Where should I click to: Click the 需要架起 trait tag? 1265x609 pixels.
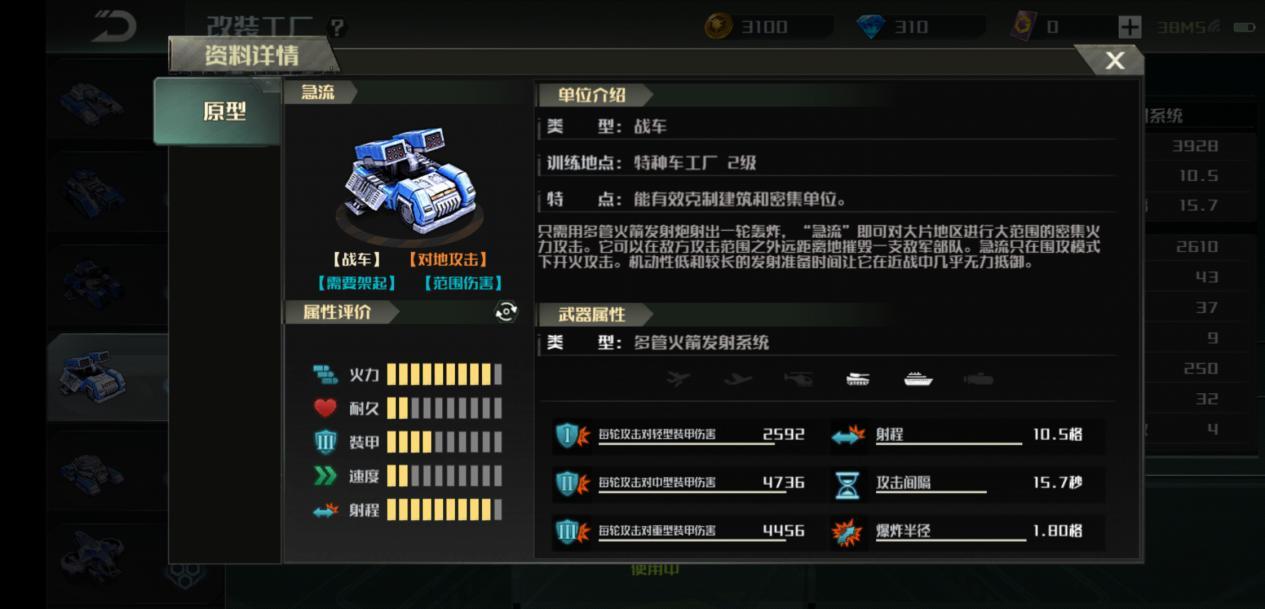pyautogui.click(x=356, y=283)
